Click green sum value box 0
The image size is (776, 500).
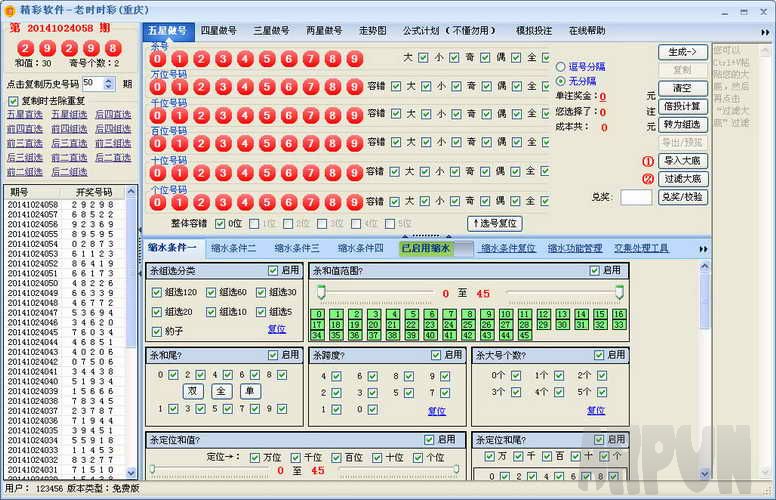(317, 314)
